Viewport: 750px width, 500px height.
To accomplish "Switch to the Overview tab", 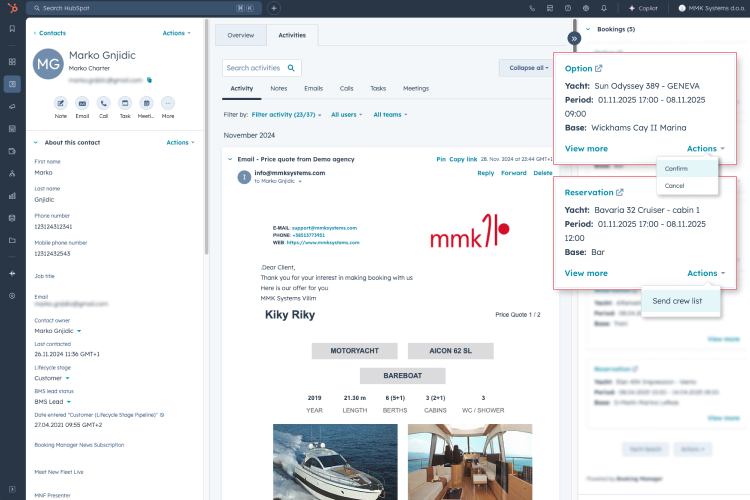I will [x=241, y=35].
